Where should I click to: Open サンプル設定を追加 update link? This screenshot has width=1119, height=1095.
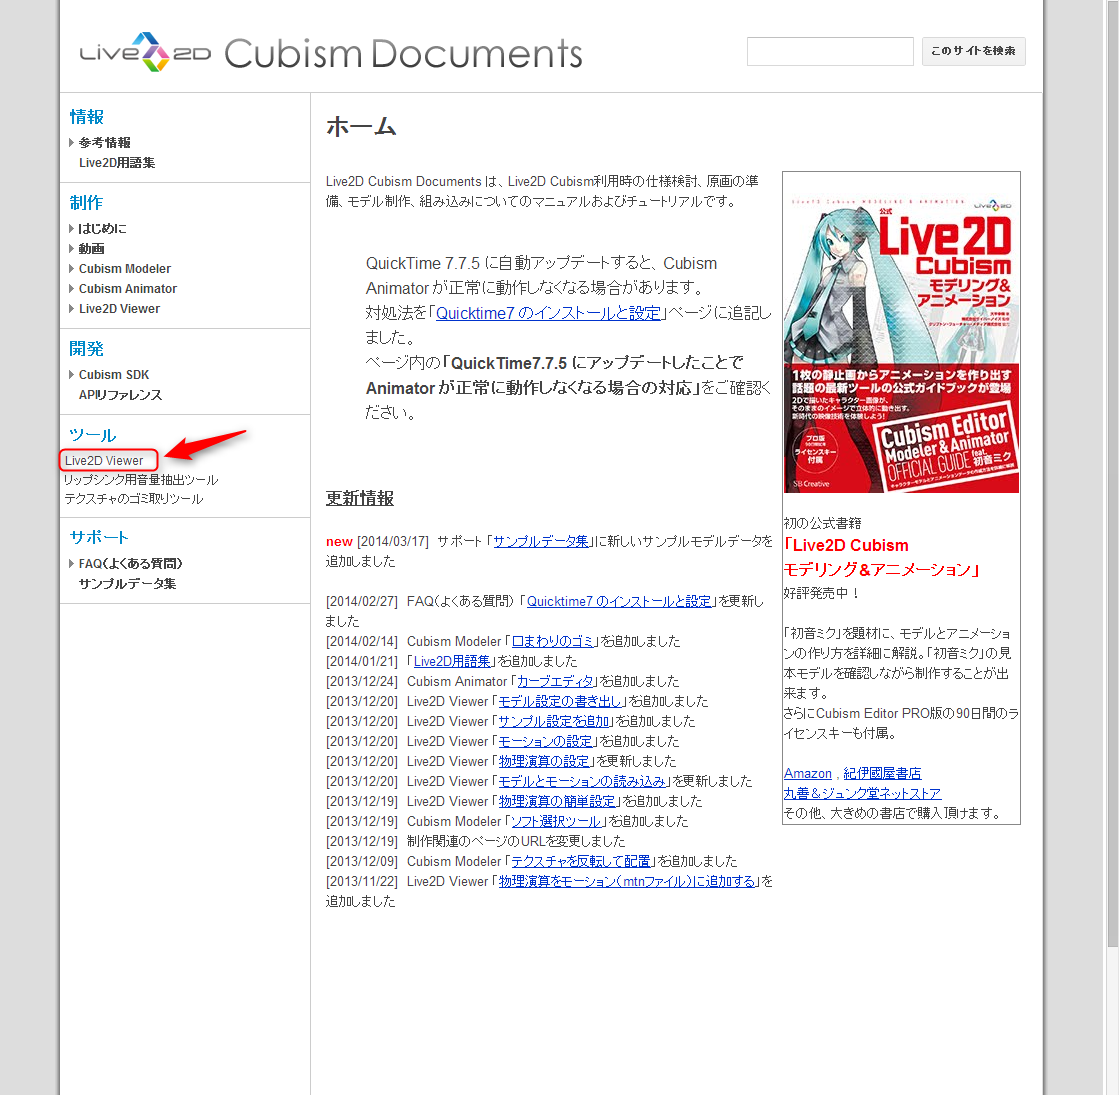554,721
